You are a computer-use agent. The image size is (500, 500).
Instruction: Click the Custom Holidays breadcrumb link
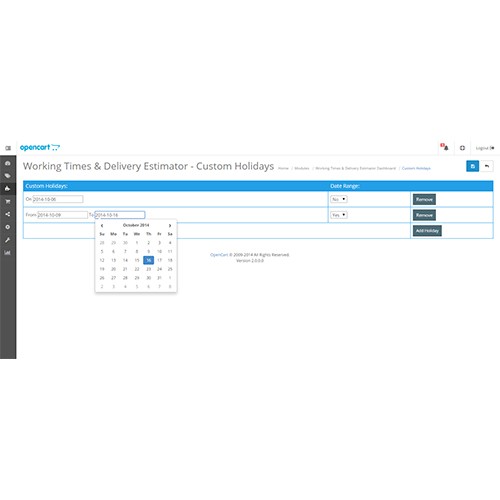[x=416, y=168]
